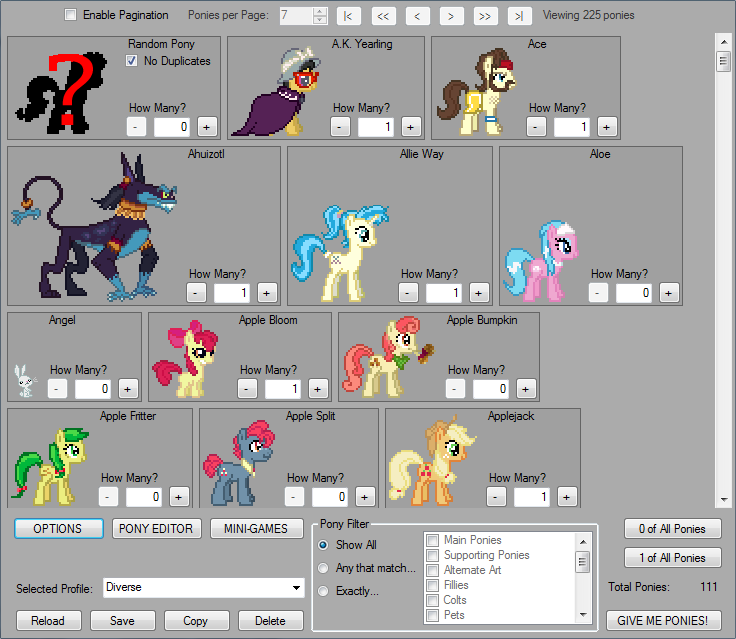Open the PONY EDITOR

point(156,529)
